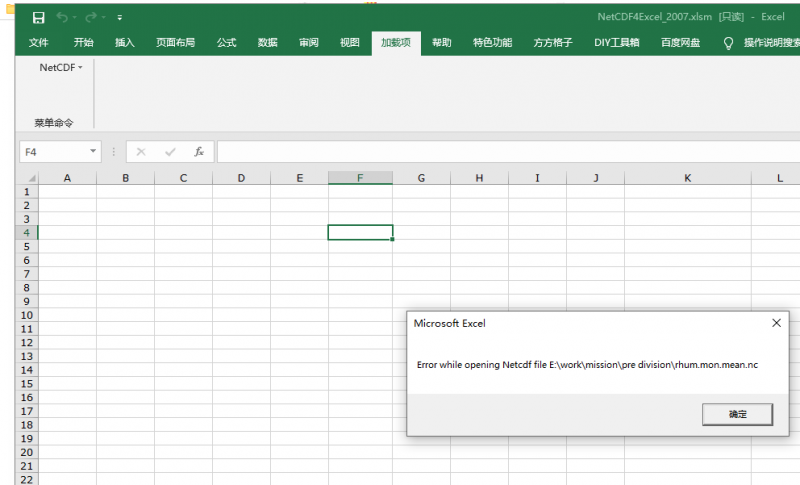The image size is (800, 485).
Task: Click cell B2 in the worksheet
Action: (x=125, y=205)
